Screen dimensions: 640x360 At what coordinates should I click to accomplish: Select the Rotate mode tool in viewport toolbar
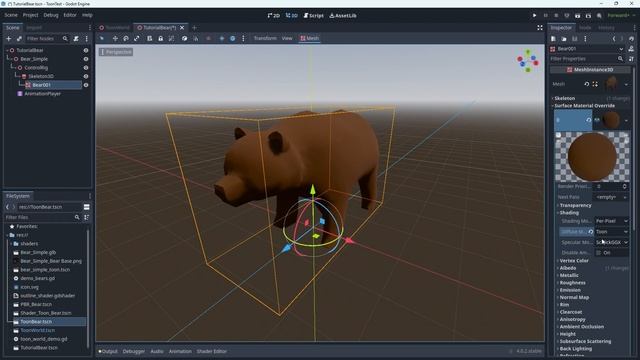[126, 38]
